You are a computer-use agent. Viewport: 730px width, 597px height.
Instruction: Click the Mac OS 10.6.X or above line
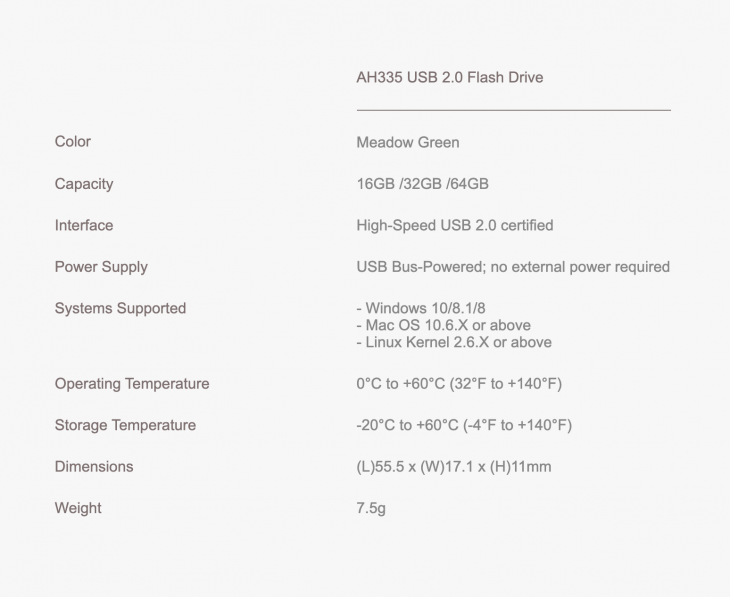coord(444,325)
